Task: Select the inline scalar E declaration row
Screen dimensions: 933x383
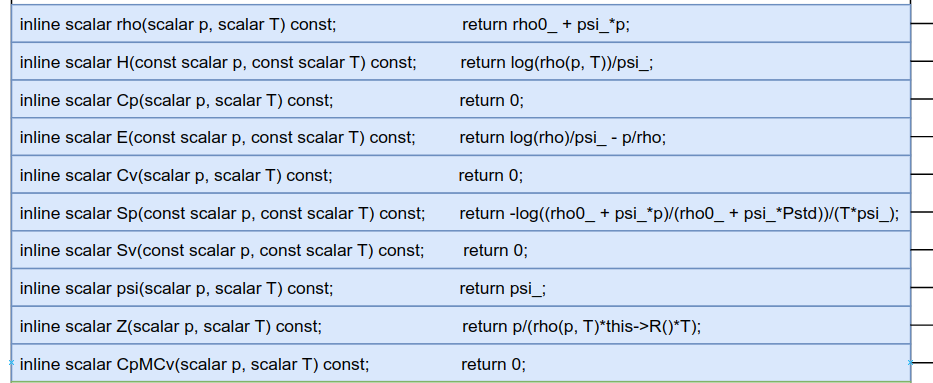Action: [461, 137]
